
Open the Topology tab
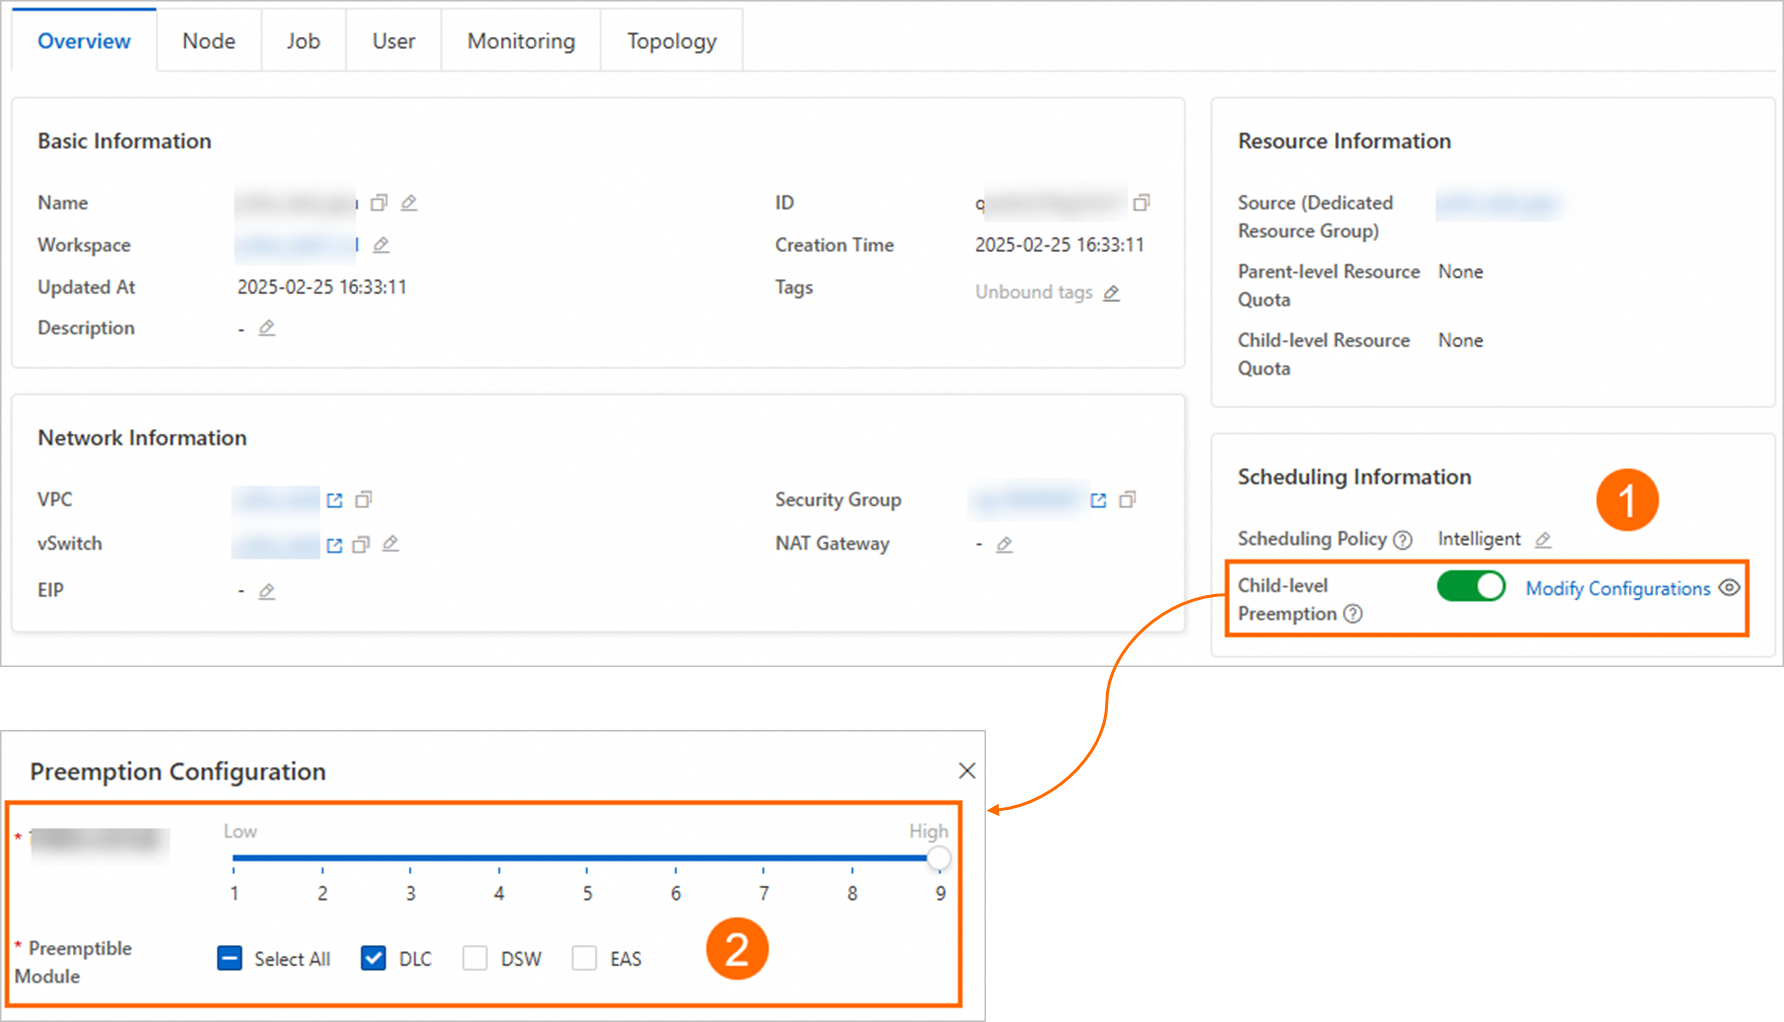coord(672,41)
